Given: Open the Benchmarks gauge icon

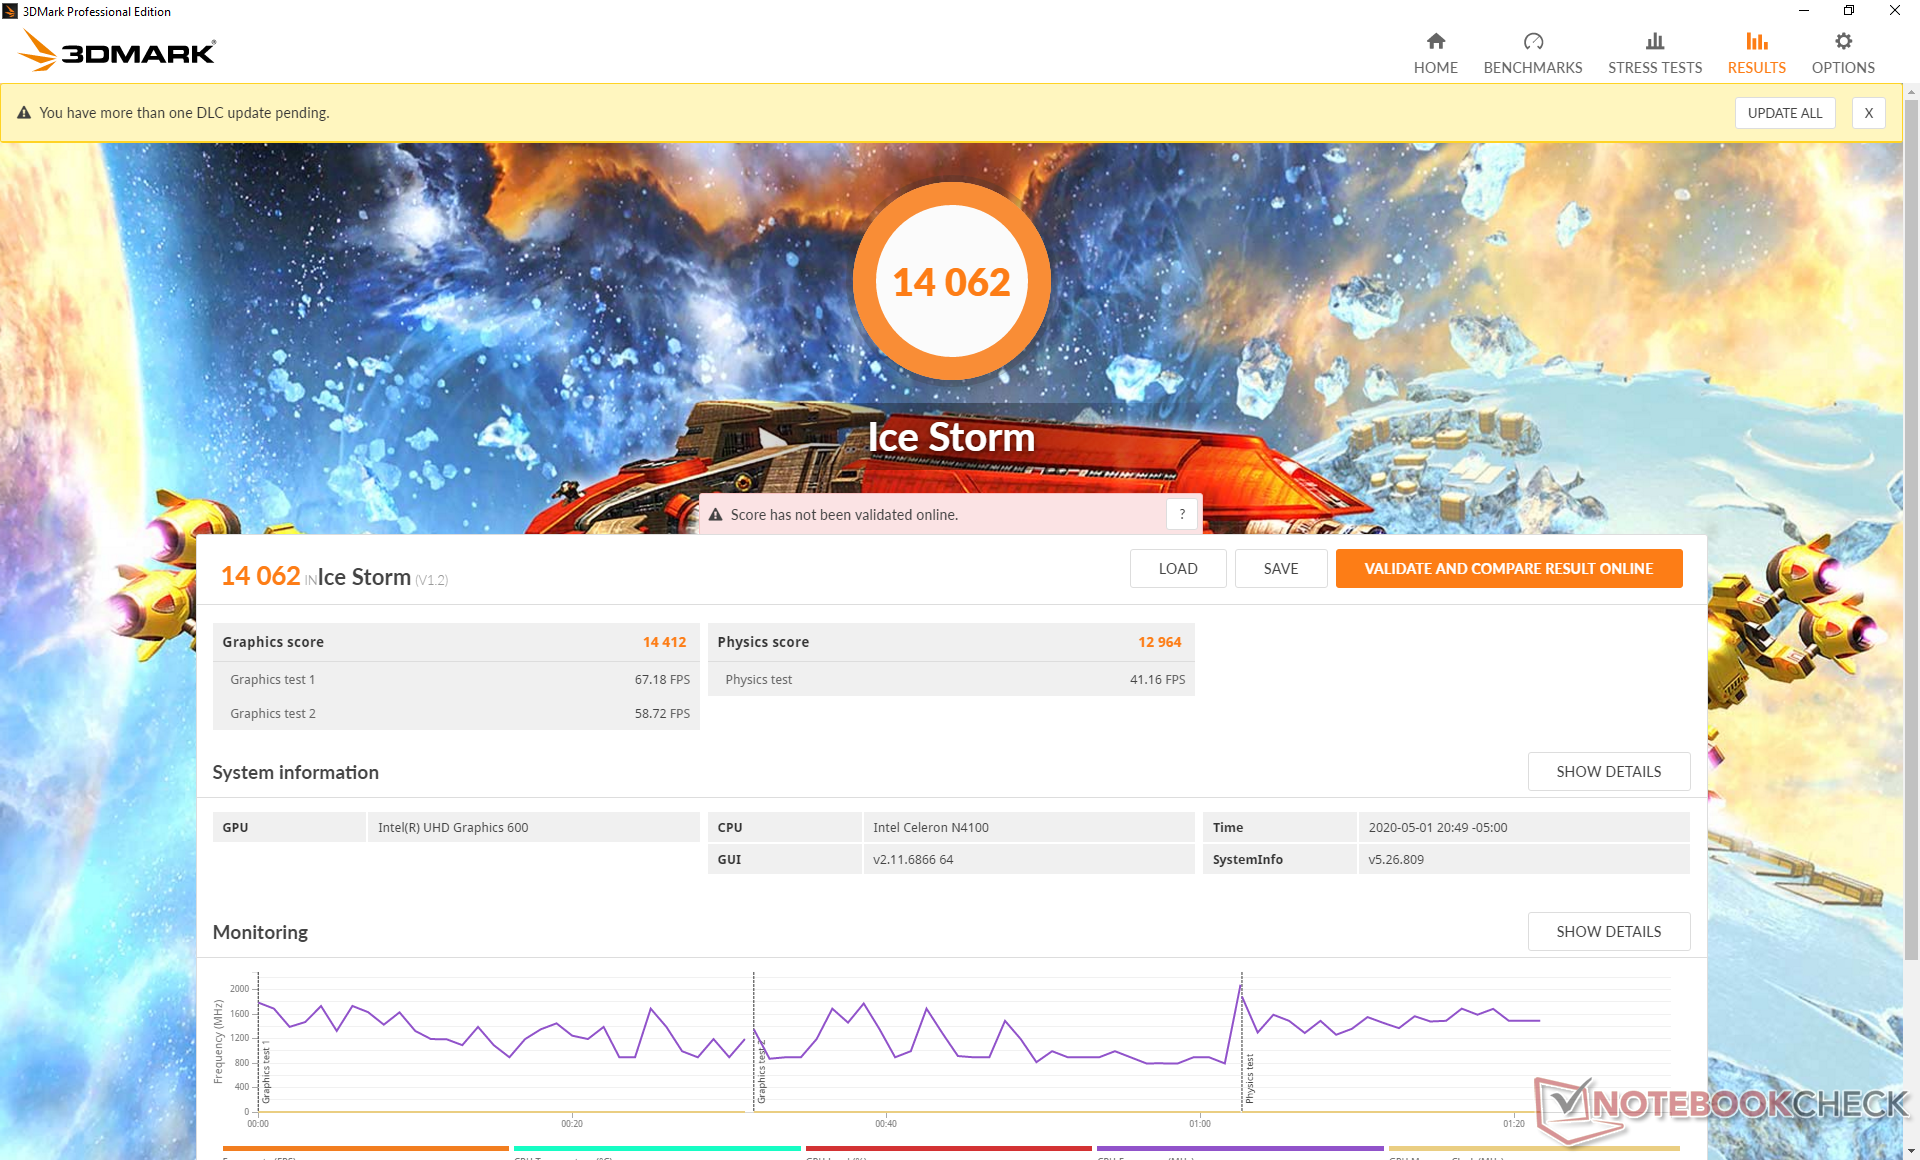Looking at the screenshot, I should [1532, 42].
